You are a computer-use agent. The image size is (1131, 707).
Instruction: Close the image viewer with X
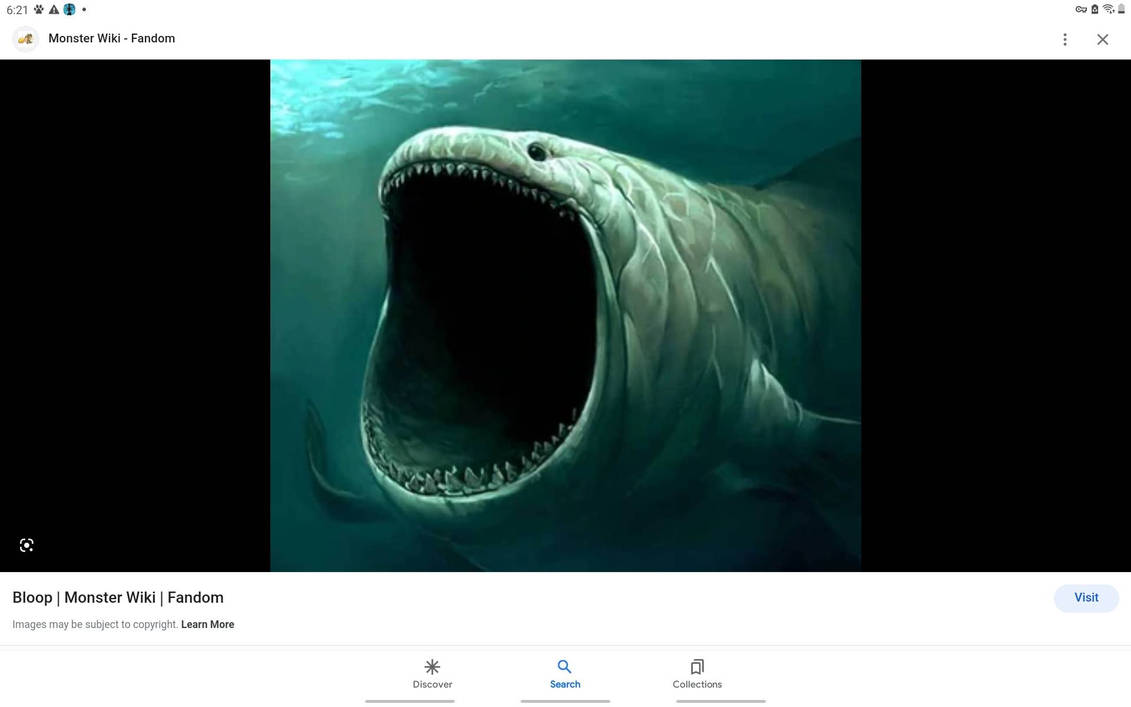(x=1102, y=40)
